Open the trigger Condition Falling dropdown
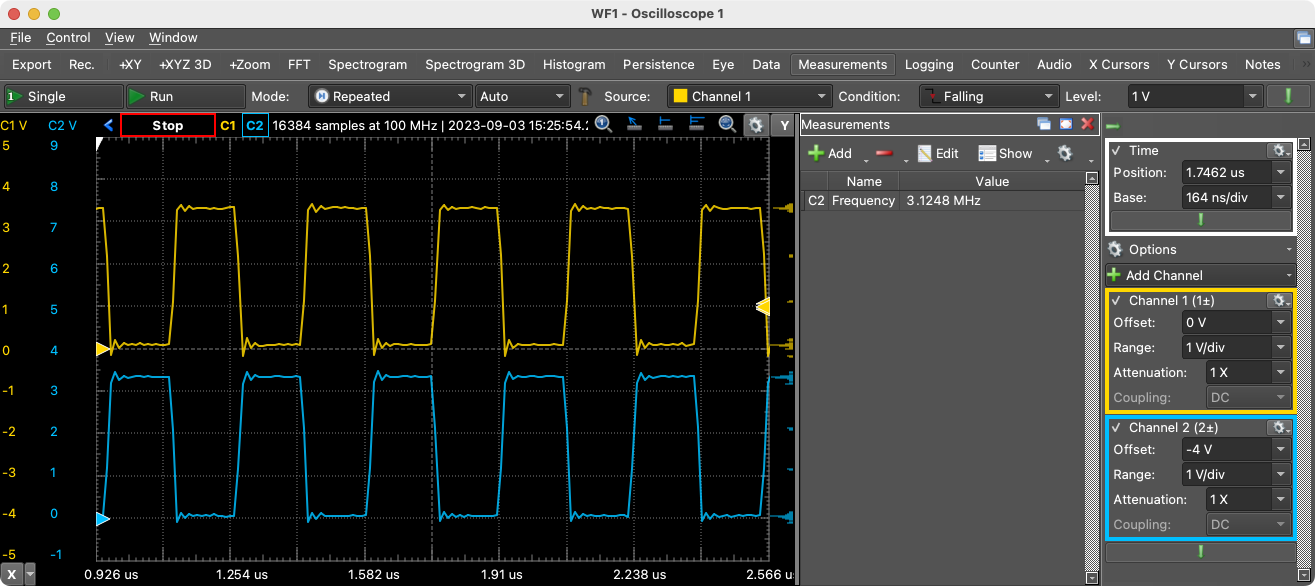 pyautogui.click(x=988, y=97)
